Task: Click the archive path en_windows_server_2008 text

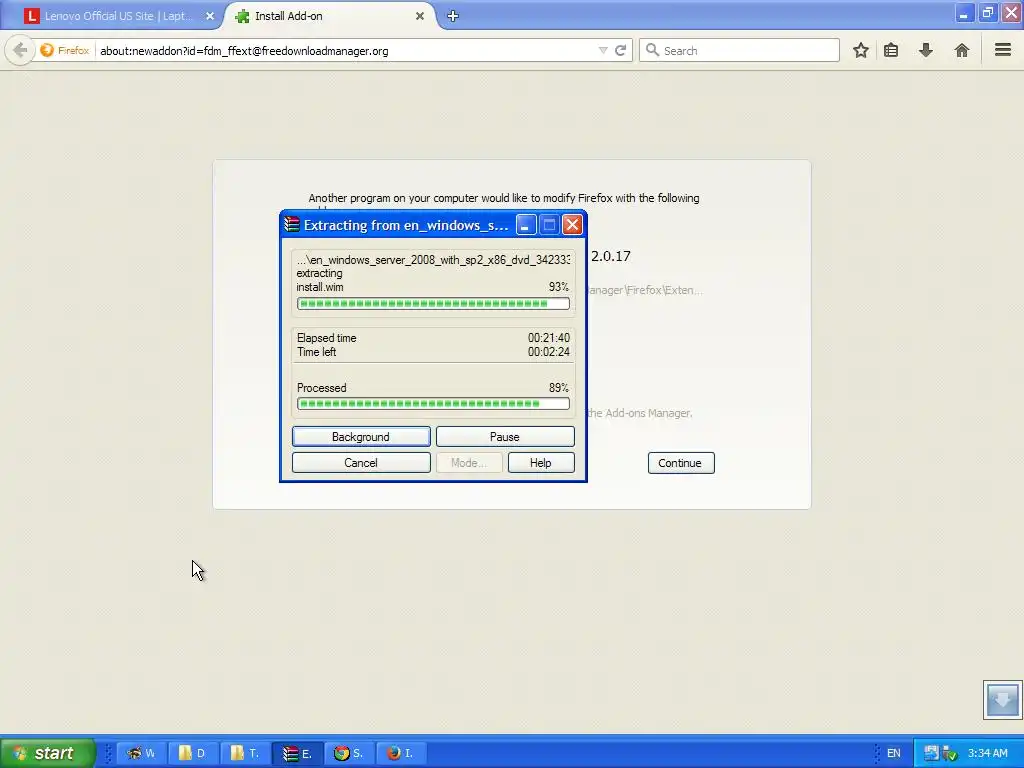Action: click(x=433, y=259)
